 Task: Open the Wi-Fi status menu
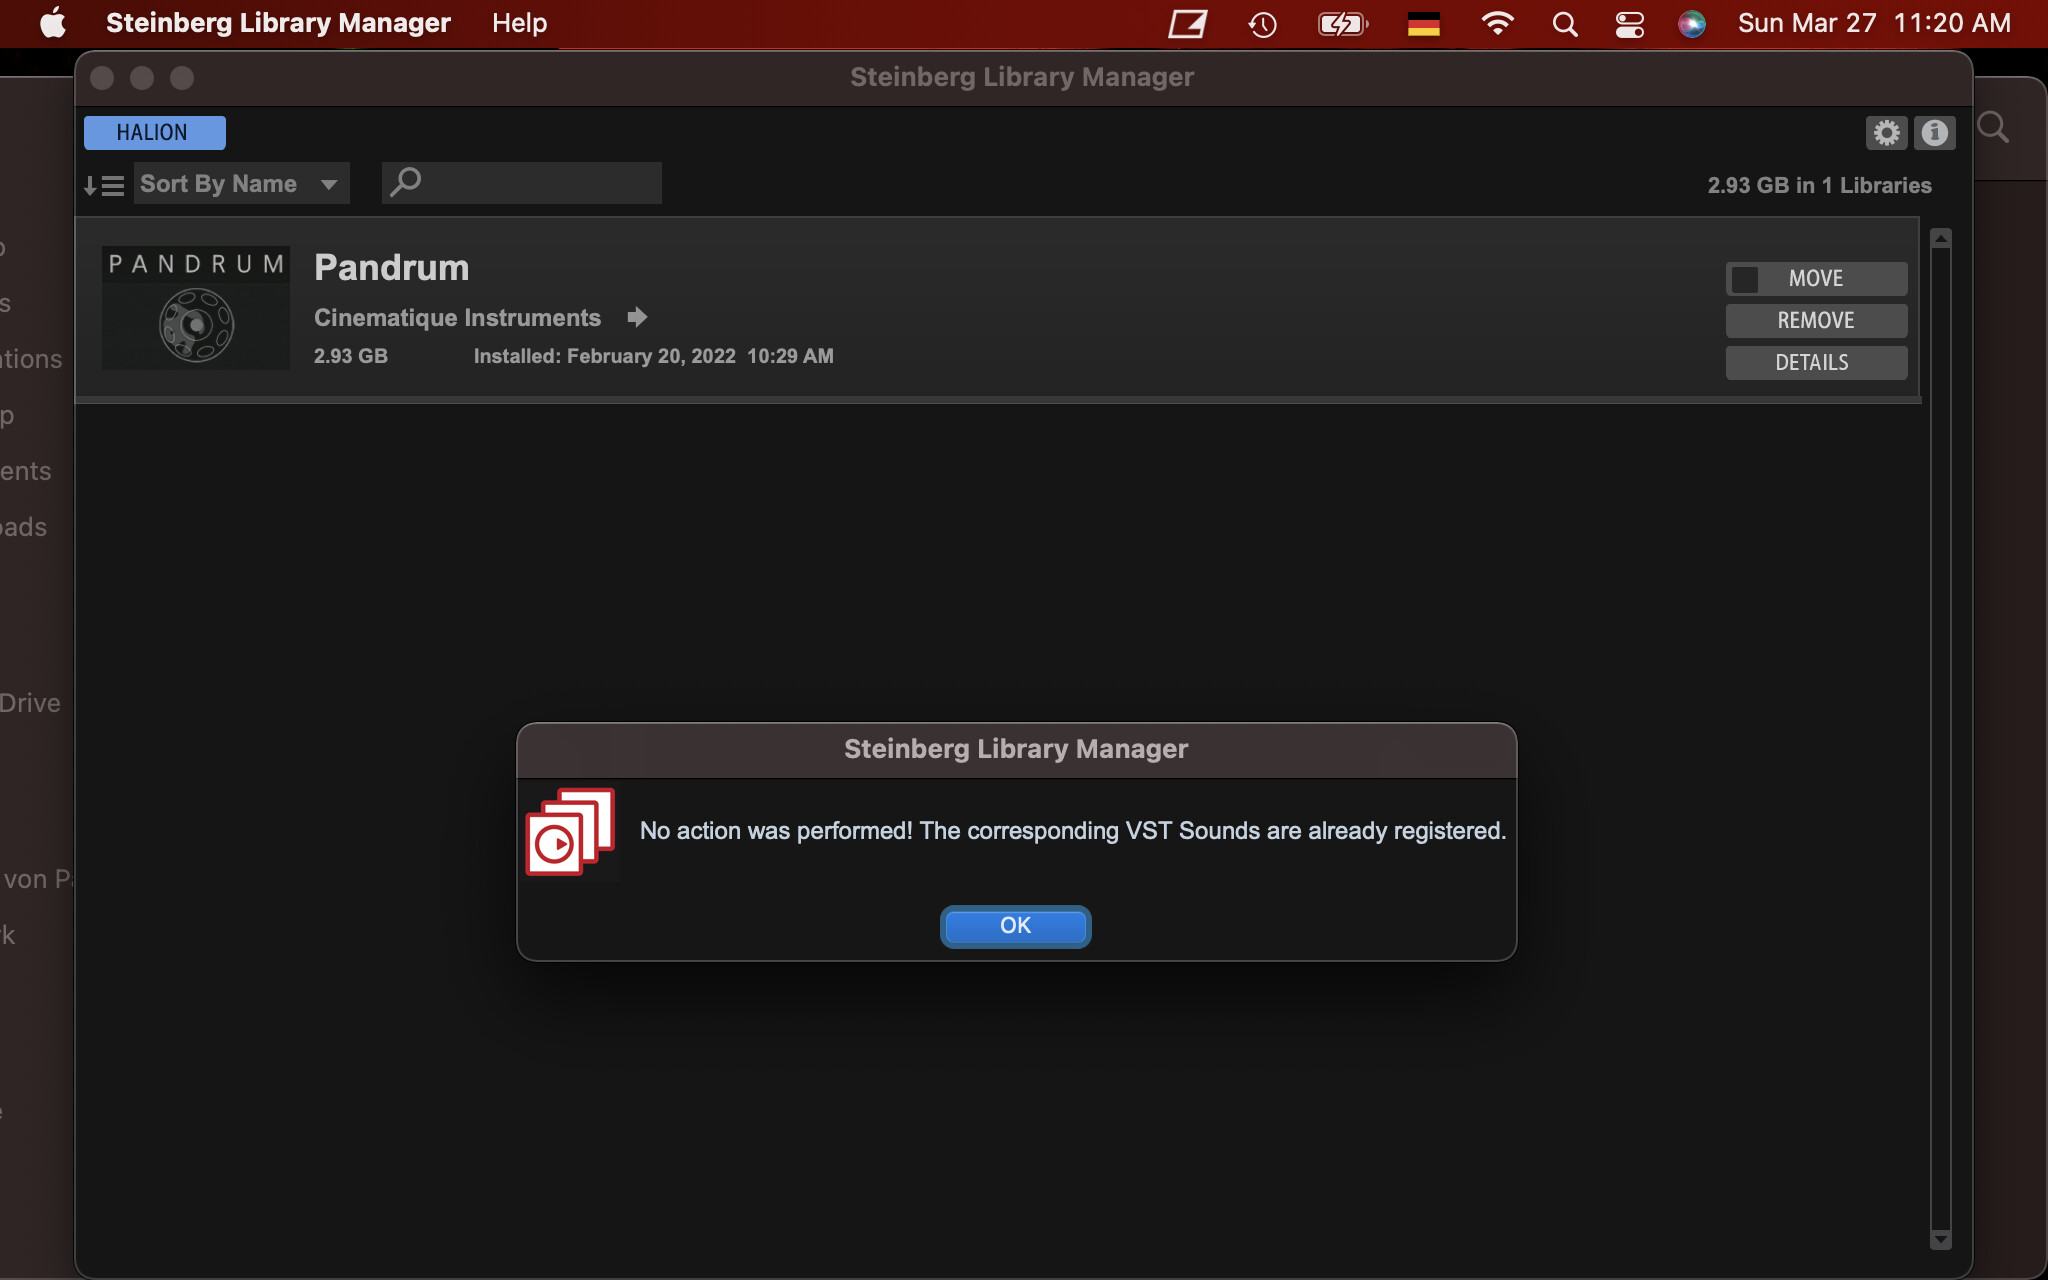click(x=1497, y=23)
